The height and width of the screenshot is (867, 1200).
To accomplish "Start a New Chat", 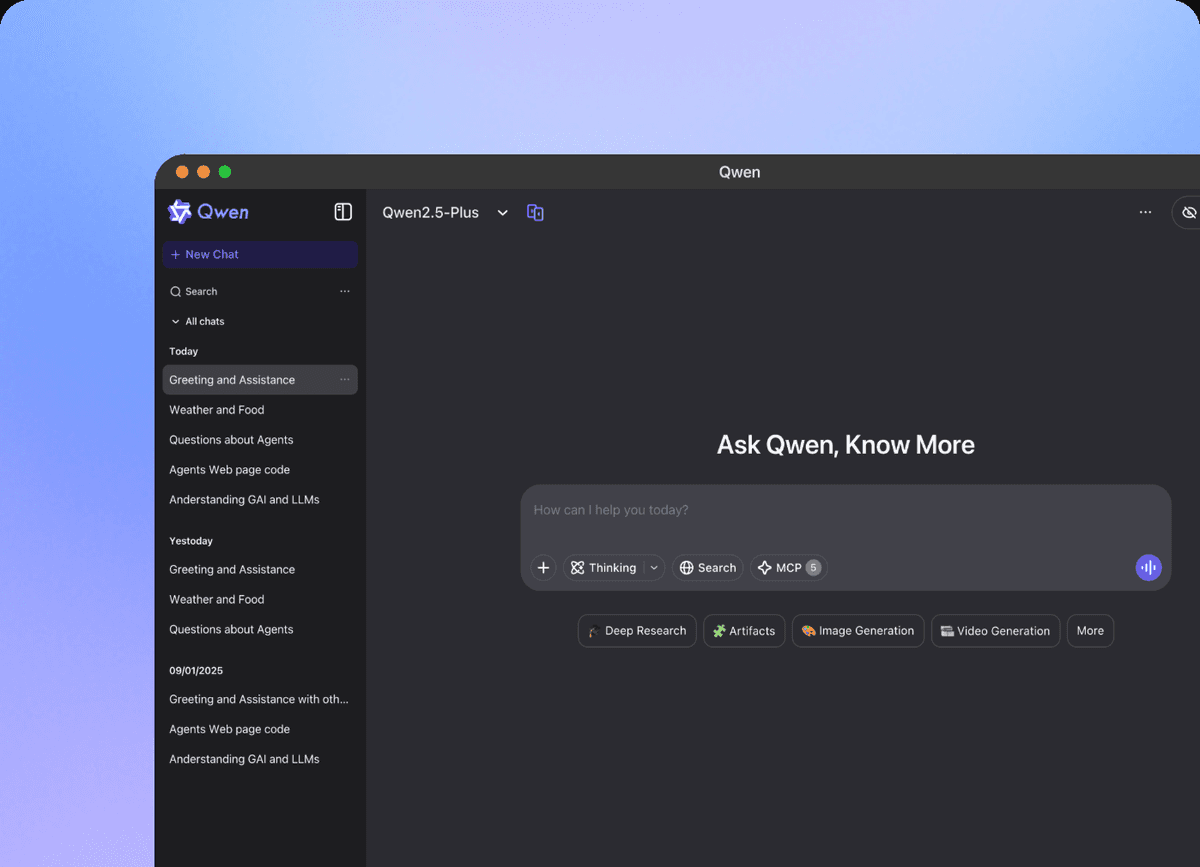I will coord(260,255).
